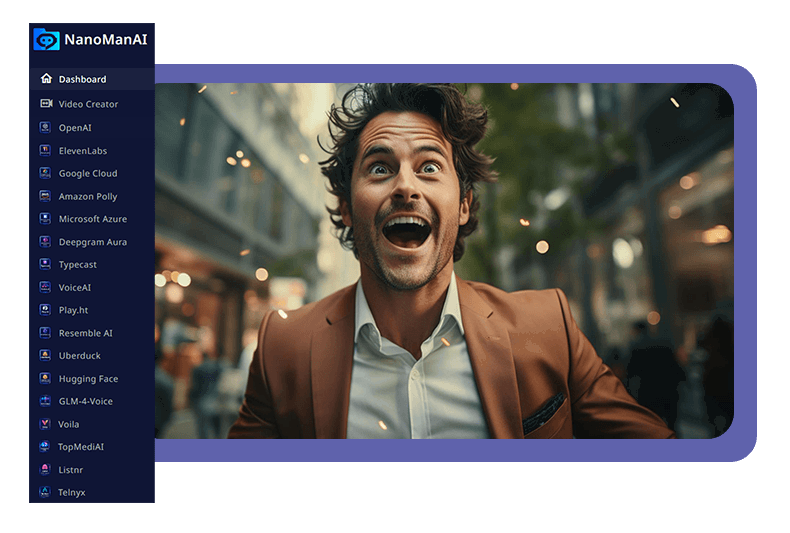Click the Telnyx sidebar icon
Viewport: 790px width, 533px height.
point(46,492)
